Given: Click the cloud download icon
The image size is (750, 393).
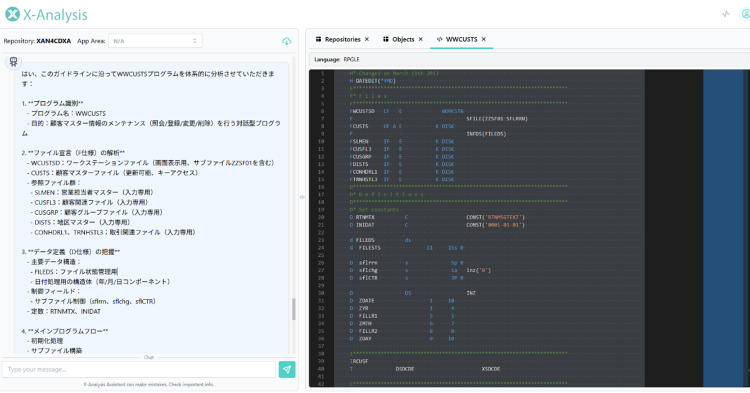Looking at the screenshot, I should coord(287,41).
